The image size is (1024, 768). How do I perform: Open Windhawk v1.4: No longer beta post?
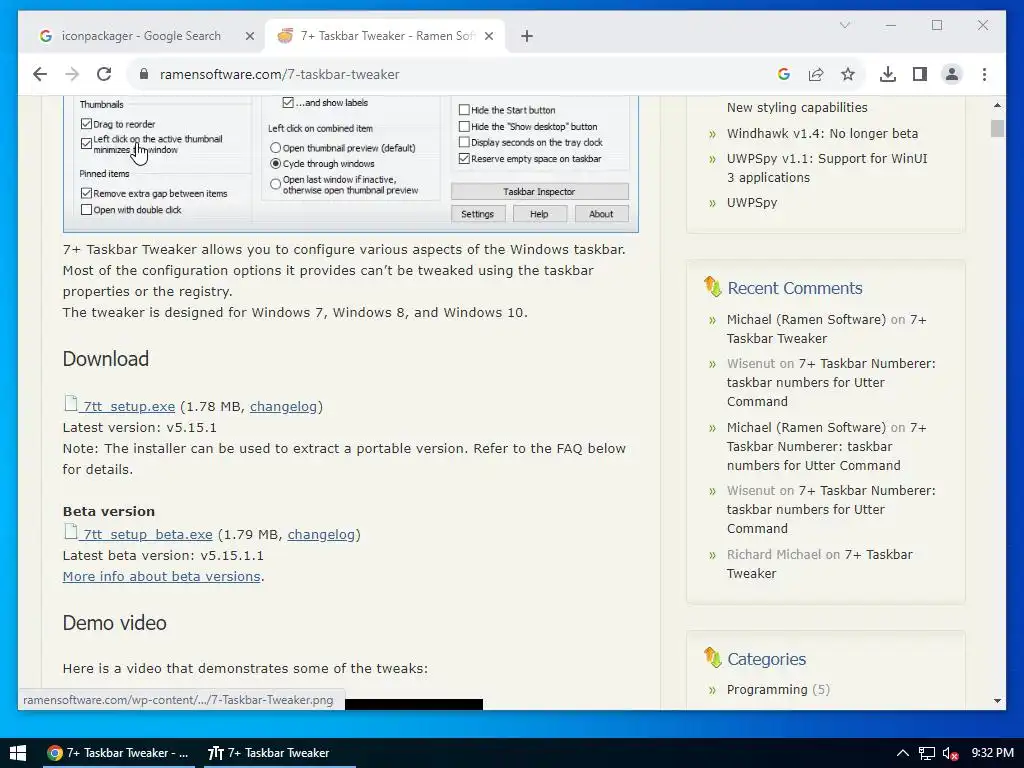tap(822, 133)
